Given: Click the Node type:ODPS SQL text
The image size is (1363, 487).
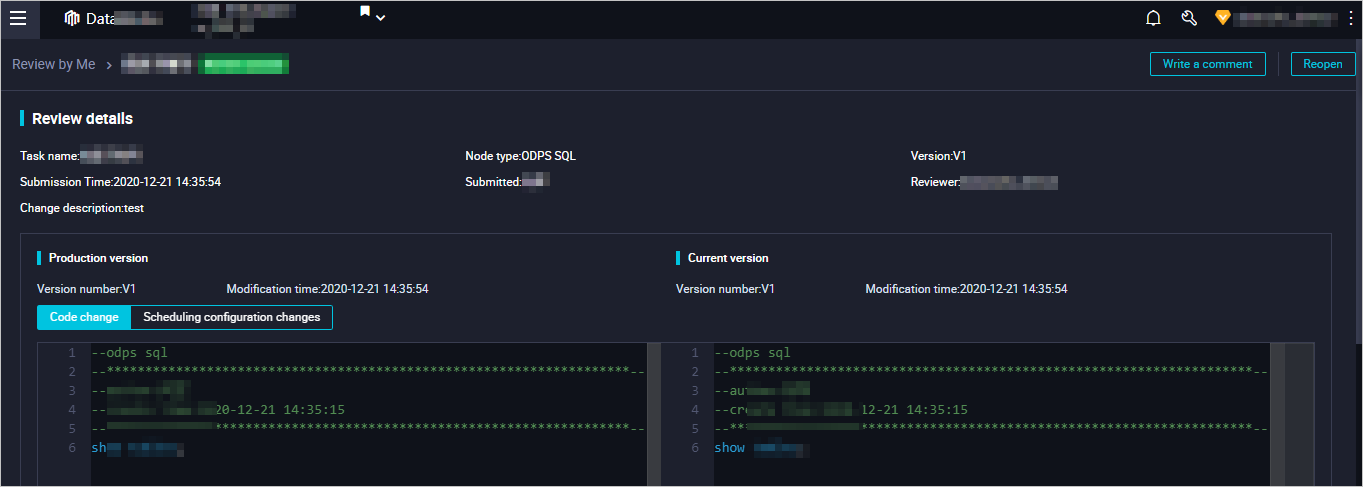Looking at the screenshot, I should (x=520, y=156).
